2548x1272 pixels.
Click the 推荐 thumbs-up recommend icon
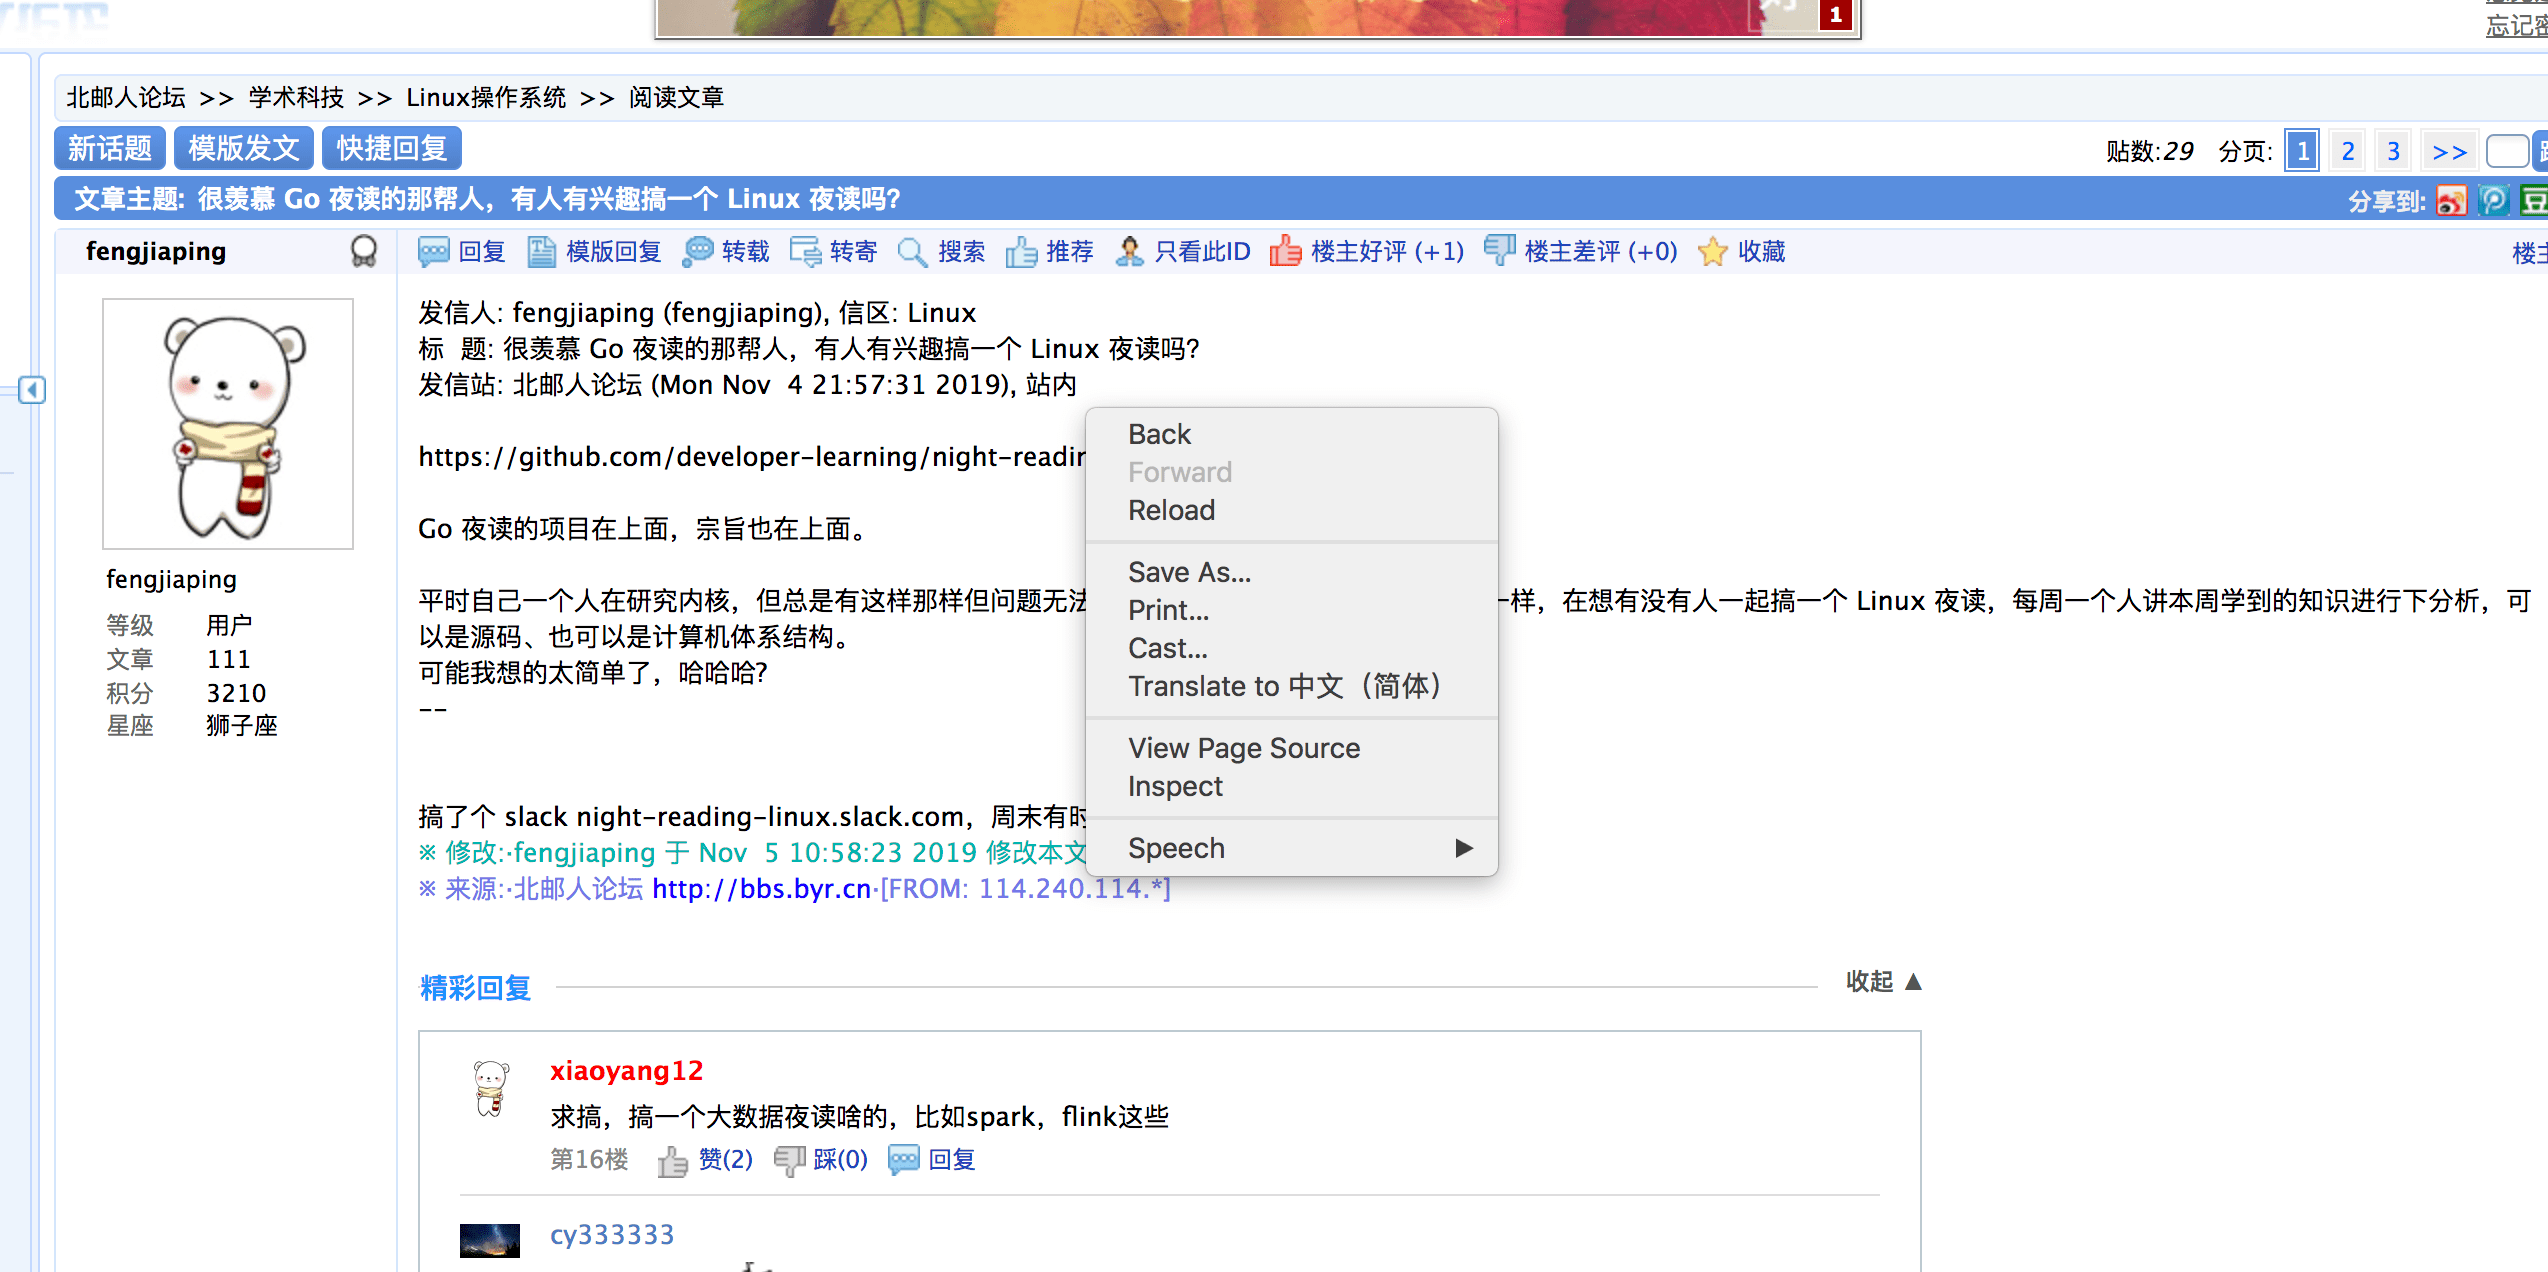point(1021,251)
